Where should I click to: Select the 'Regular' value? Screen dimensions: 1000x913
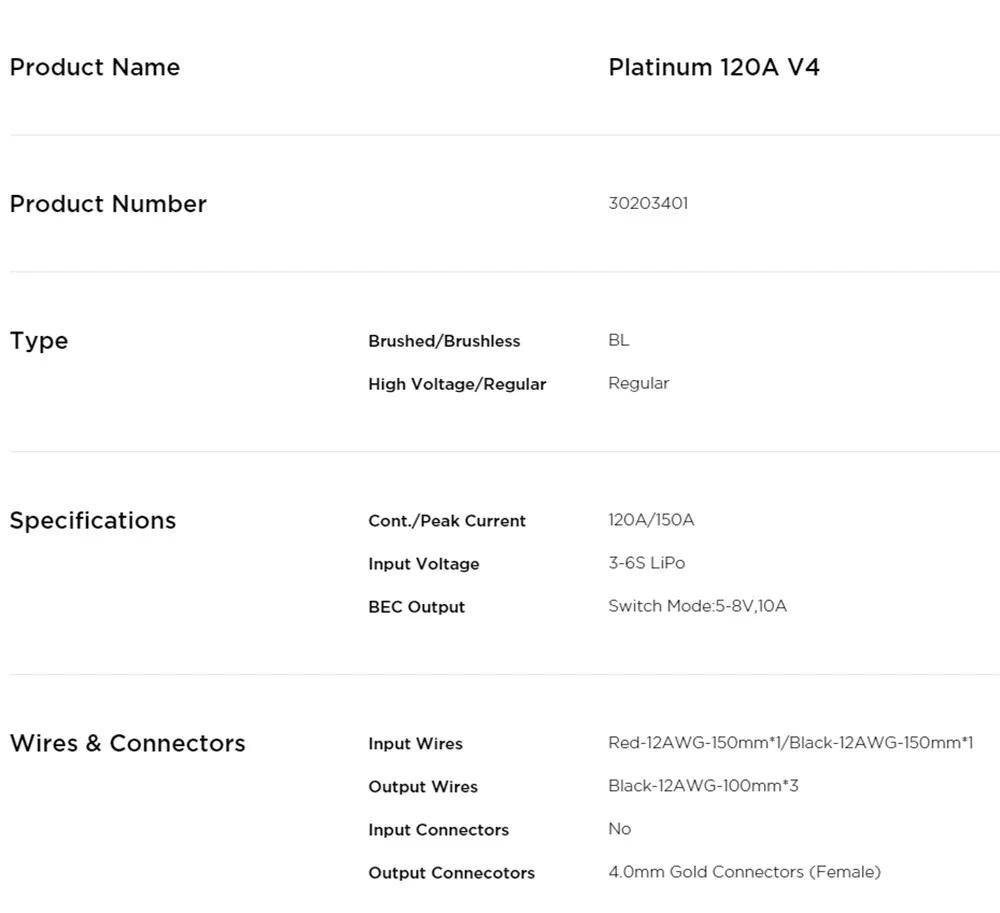tap(638, 383)
